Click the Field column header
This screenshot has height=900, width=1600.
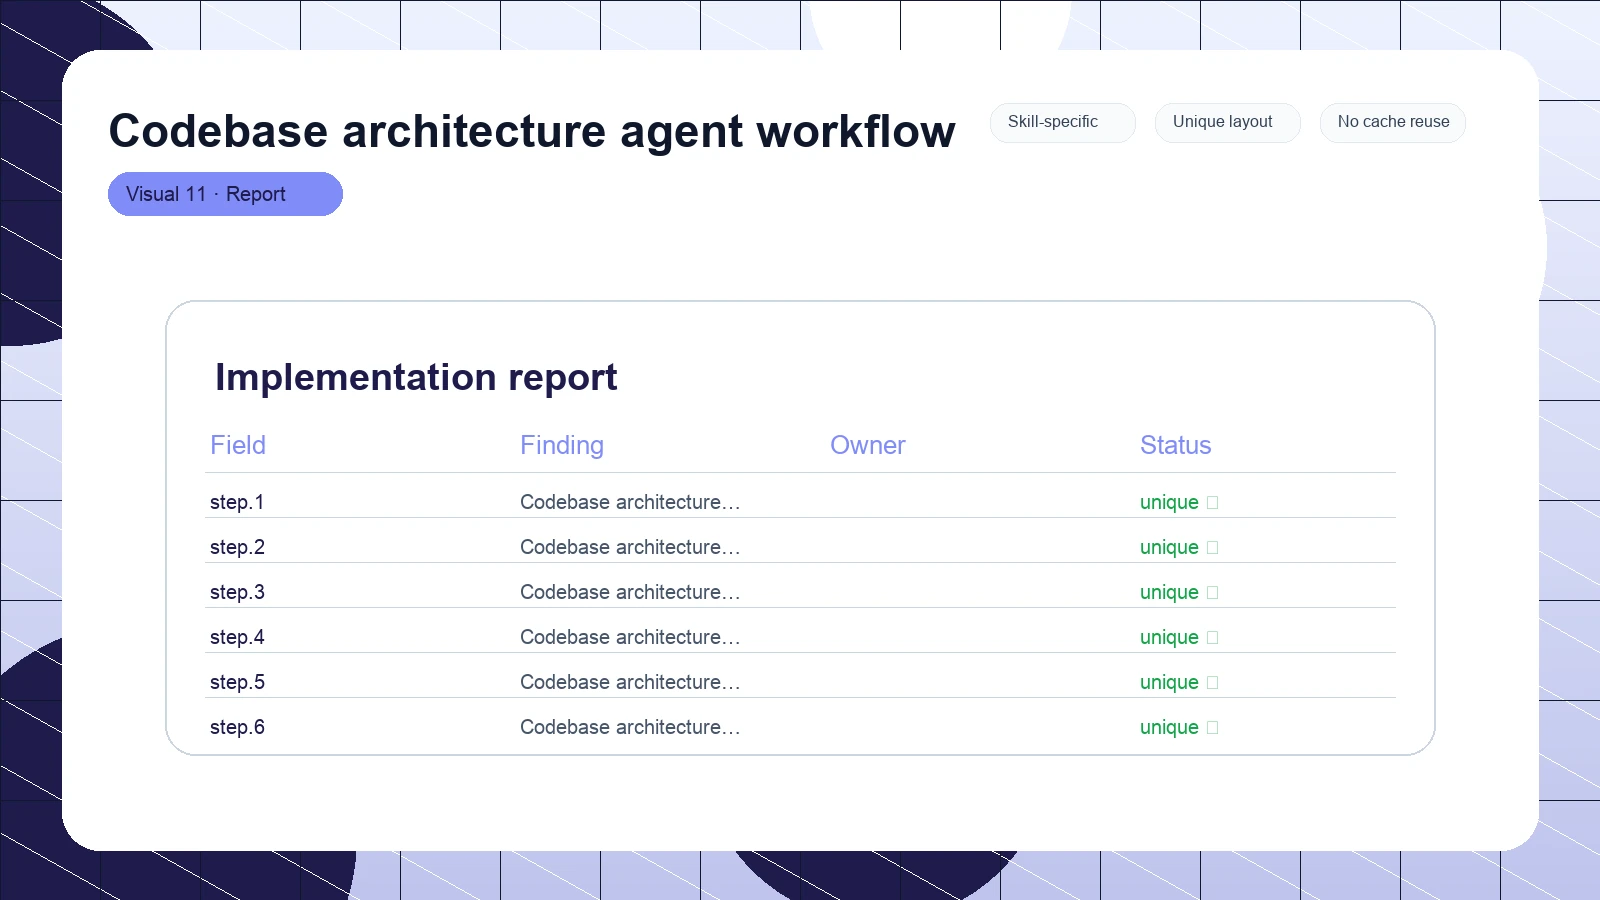point(238,445)
